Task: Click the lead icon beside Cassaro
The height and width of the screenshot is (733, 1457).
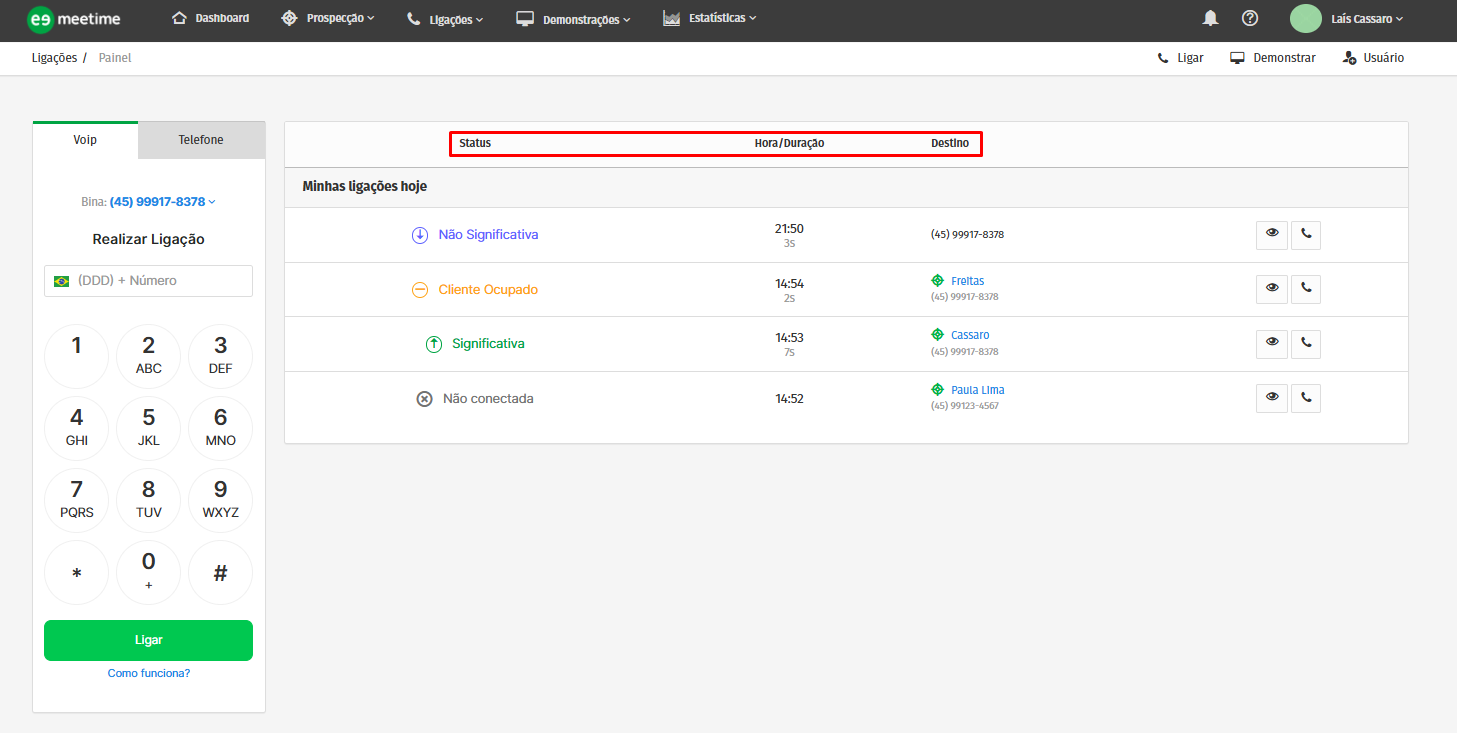Action: [937, 335]
